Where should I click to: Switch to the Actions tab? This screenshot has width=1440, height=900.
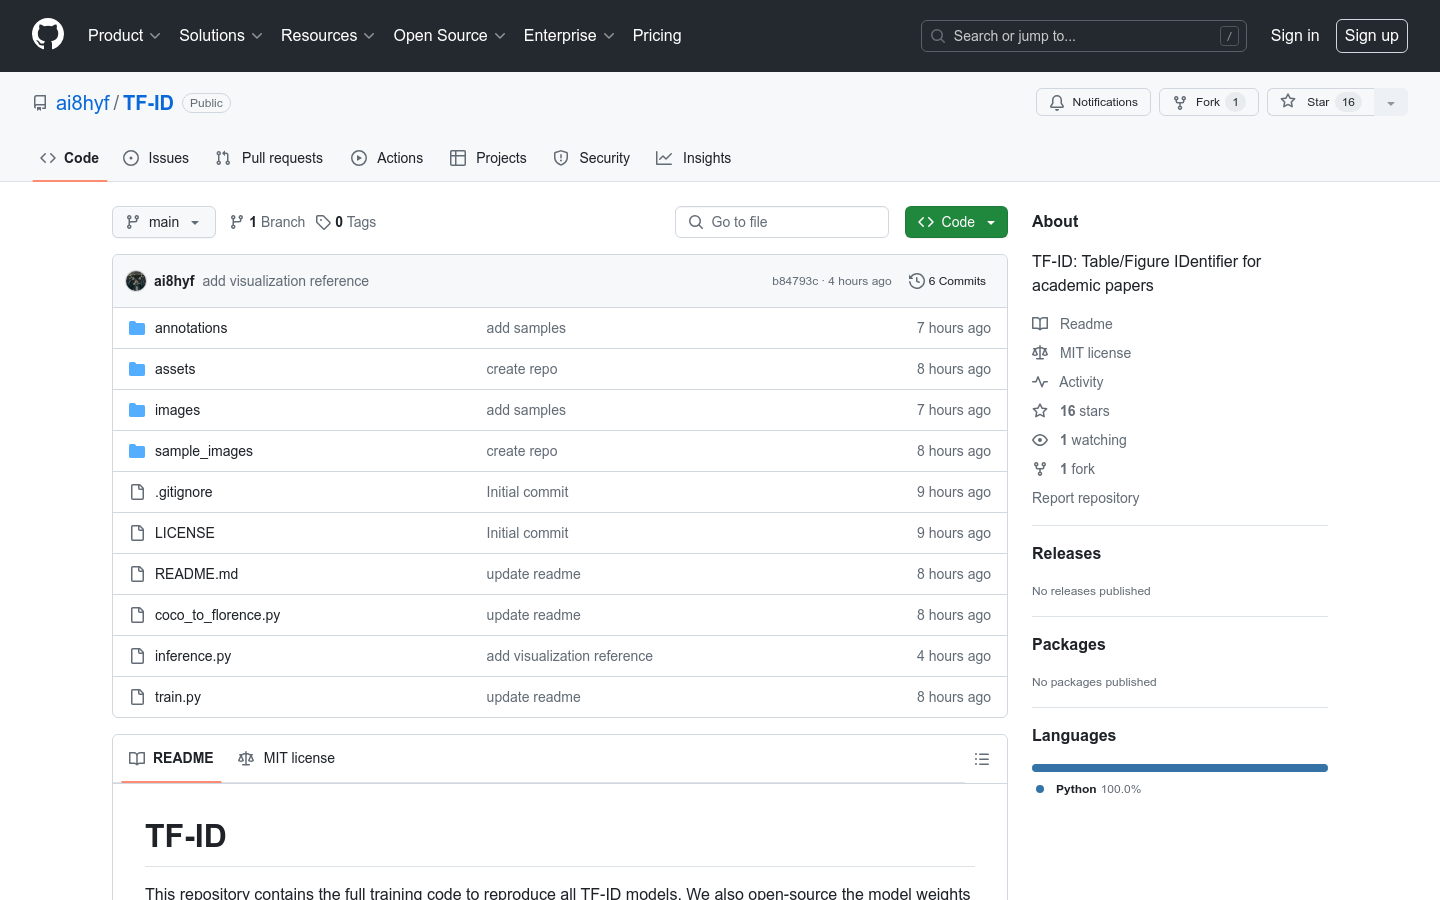click(x=387, y=158)
